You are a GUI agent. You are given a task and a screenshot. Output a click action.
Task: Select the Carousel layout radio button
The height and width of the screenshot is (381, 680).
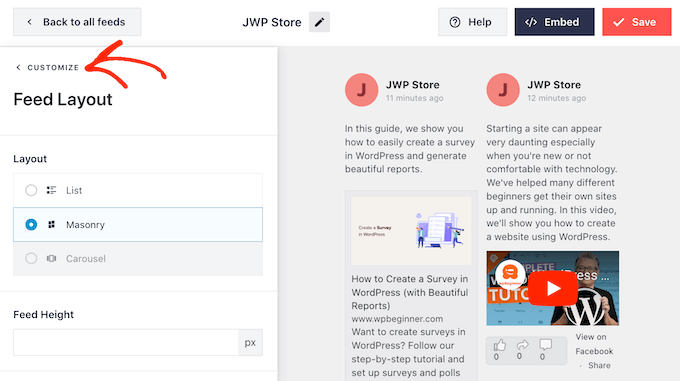click(x=31, y=258)
